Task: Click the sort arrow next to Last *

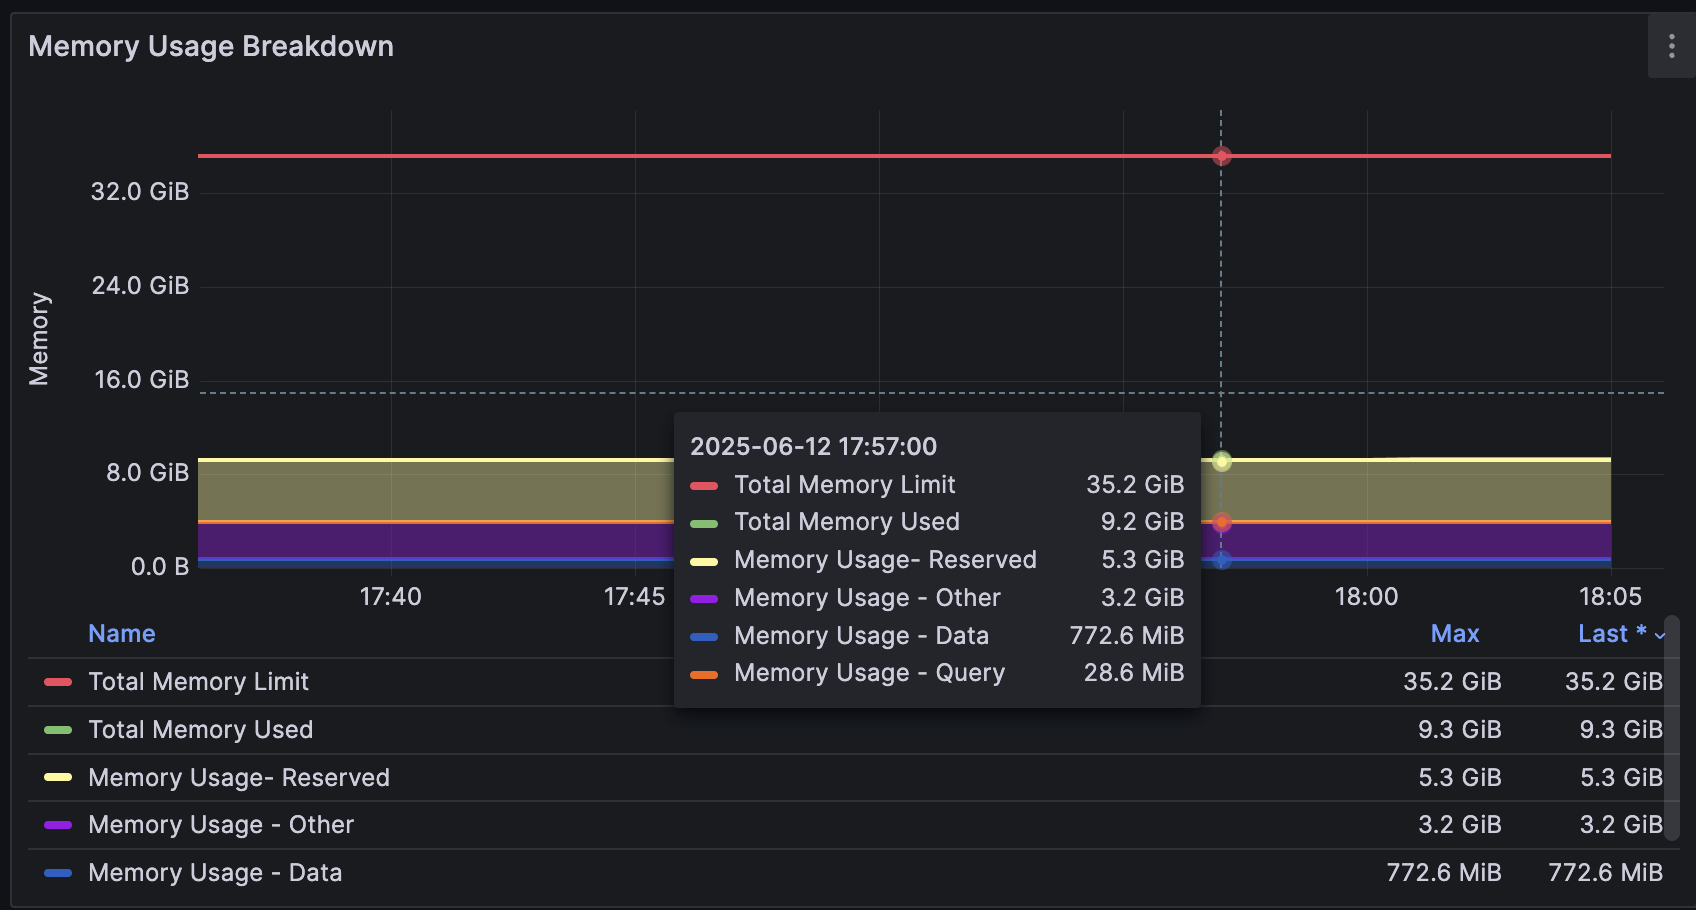Action: click(1660, 636)
